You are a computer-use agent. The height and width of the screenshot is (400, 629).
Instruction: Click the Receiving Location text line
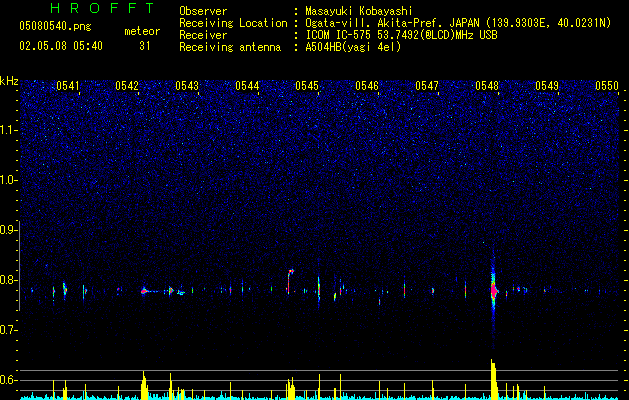click(395, 23)
